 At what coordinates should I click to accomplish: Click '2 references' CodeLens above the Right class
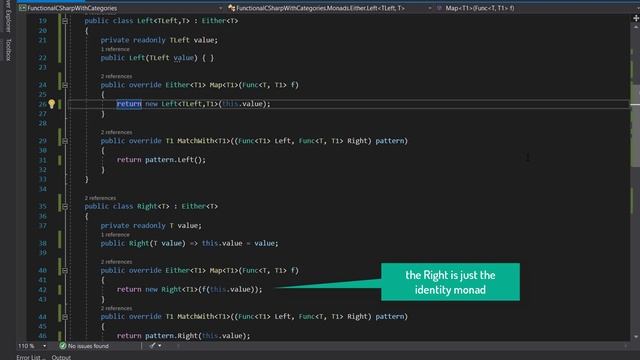[100, 198]
